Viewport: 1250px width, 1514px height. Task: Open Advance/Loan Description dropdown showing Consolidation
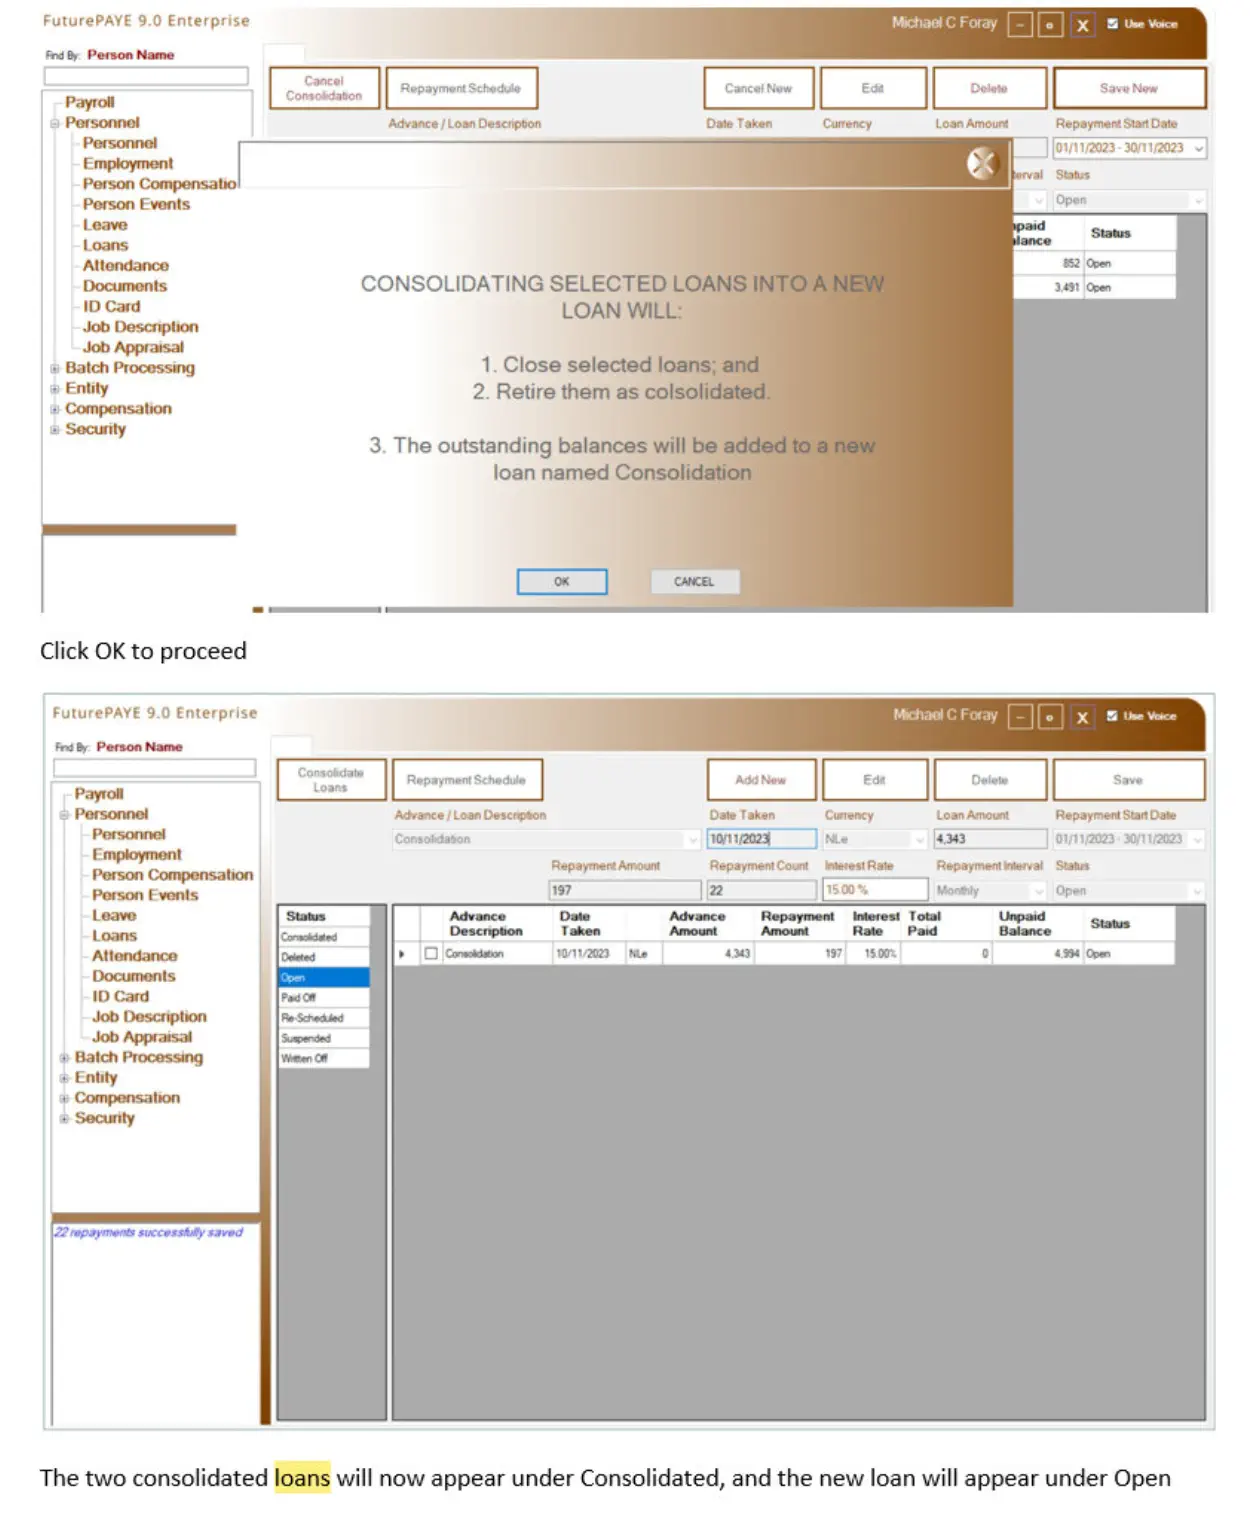[x=692, y=839]
